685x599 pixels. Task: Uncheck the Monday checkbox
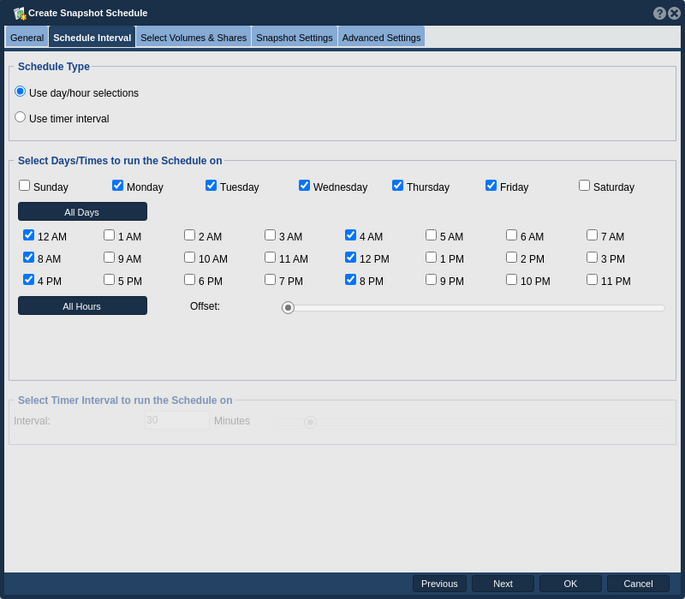pos(118,186)
